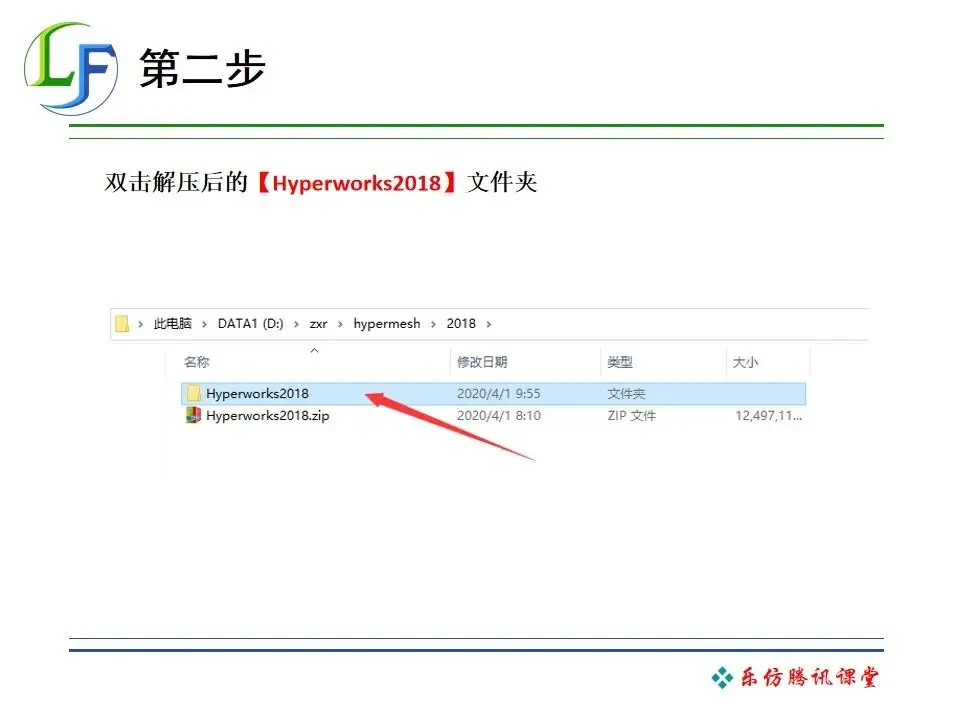Open hypermesh in the breadcrumb path

387,323
